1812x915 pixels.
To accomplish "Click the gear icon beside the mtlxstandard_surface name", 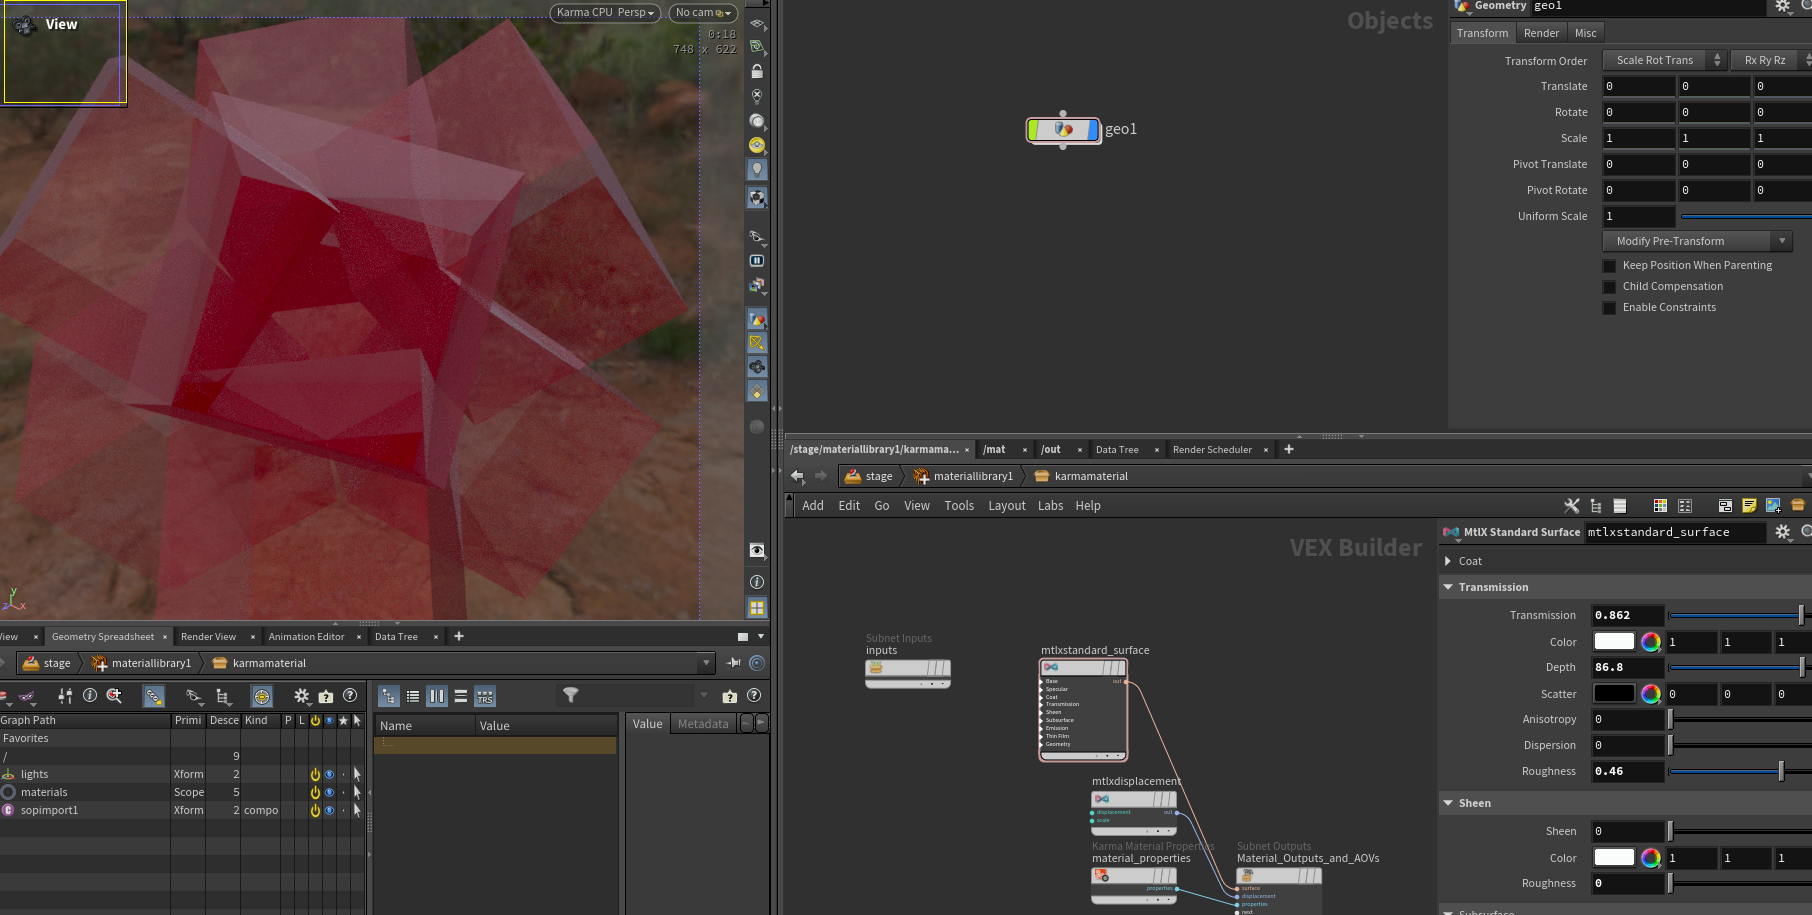I will coord(1783,532).
